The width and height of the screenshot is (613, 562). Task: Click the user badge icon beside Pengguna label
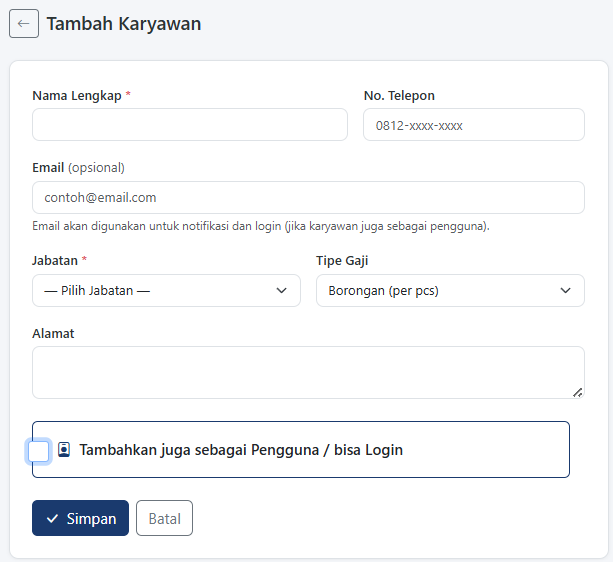[x=64, y=449]
